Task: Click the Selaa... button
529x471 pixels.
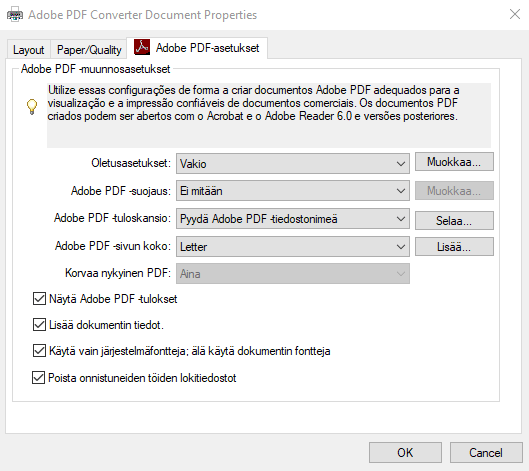Action: (x=454, y=220)
